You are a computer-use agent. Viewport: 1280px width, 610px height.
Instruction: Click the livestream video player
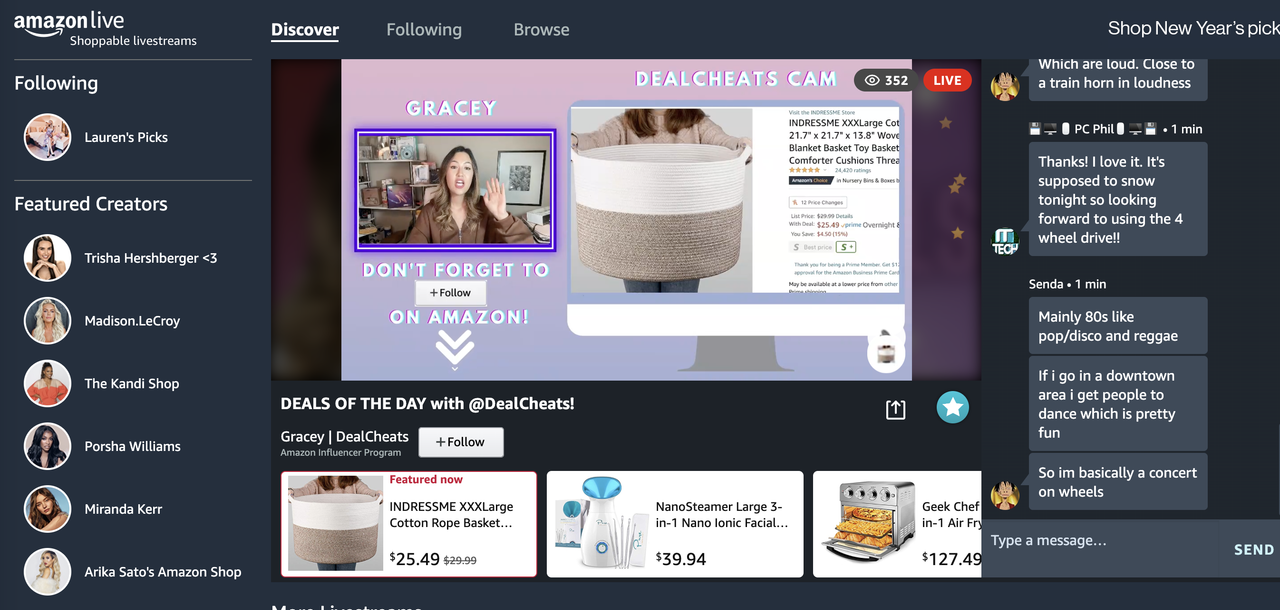(626, 220)
